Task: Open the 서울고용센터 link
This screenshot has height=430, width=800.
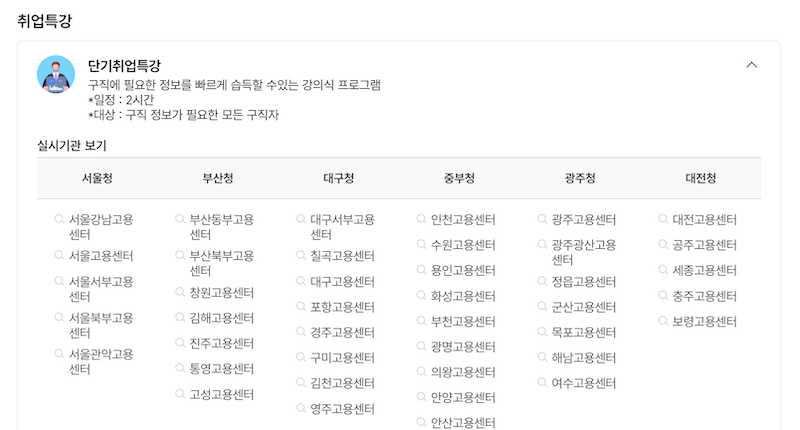Action: coord(101,256)
